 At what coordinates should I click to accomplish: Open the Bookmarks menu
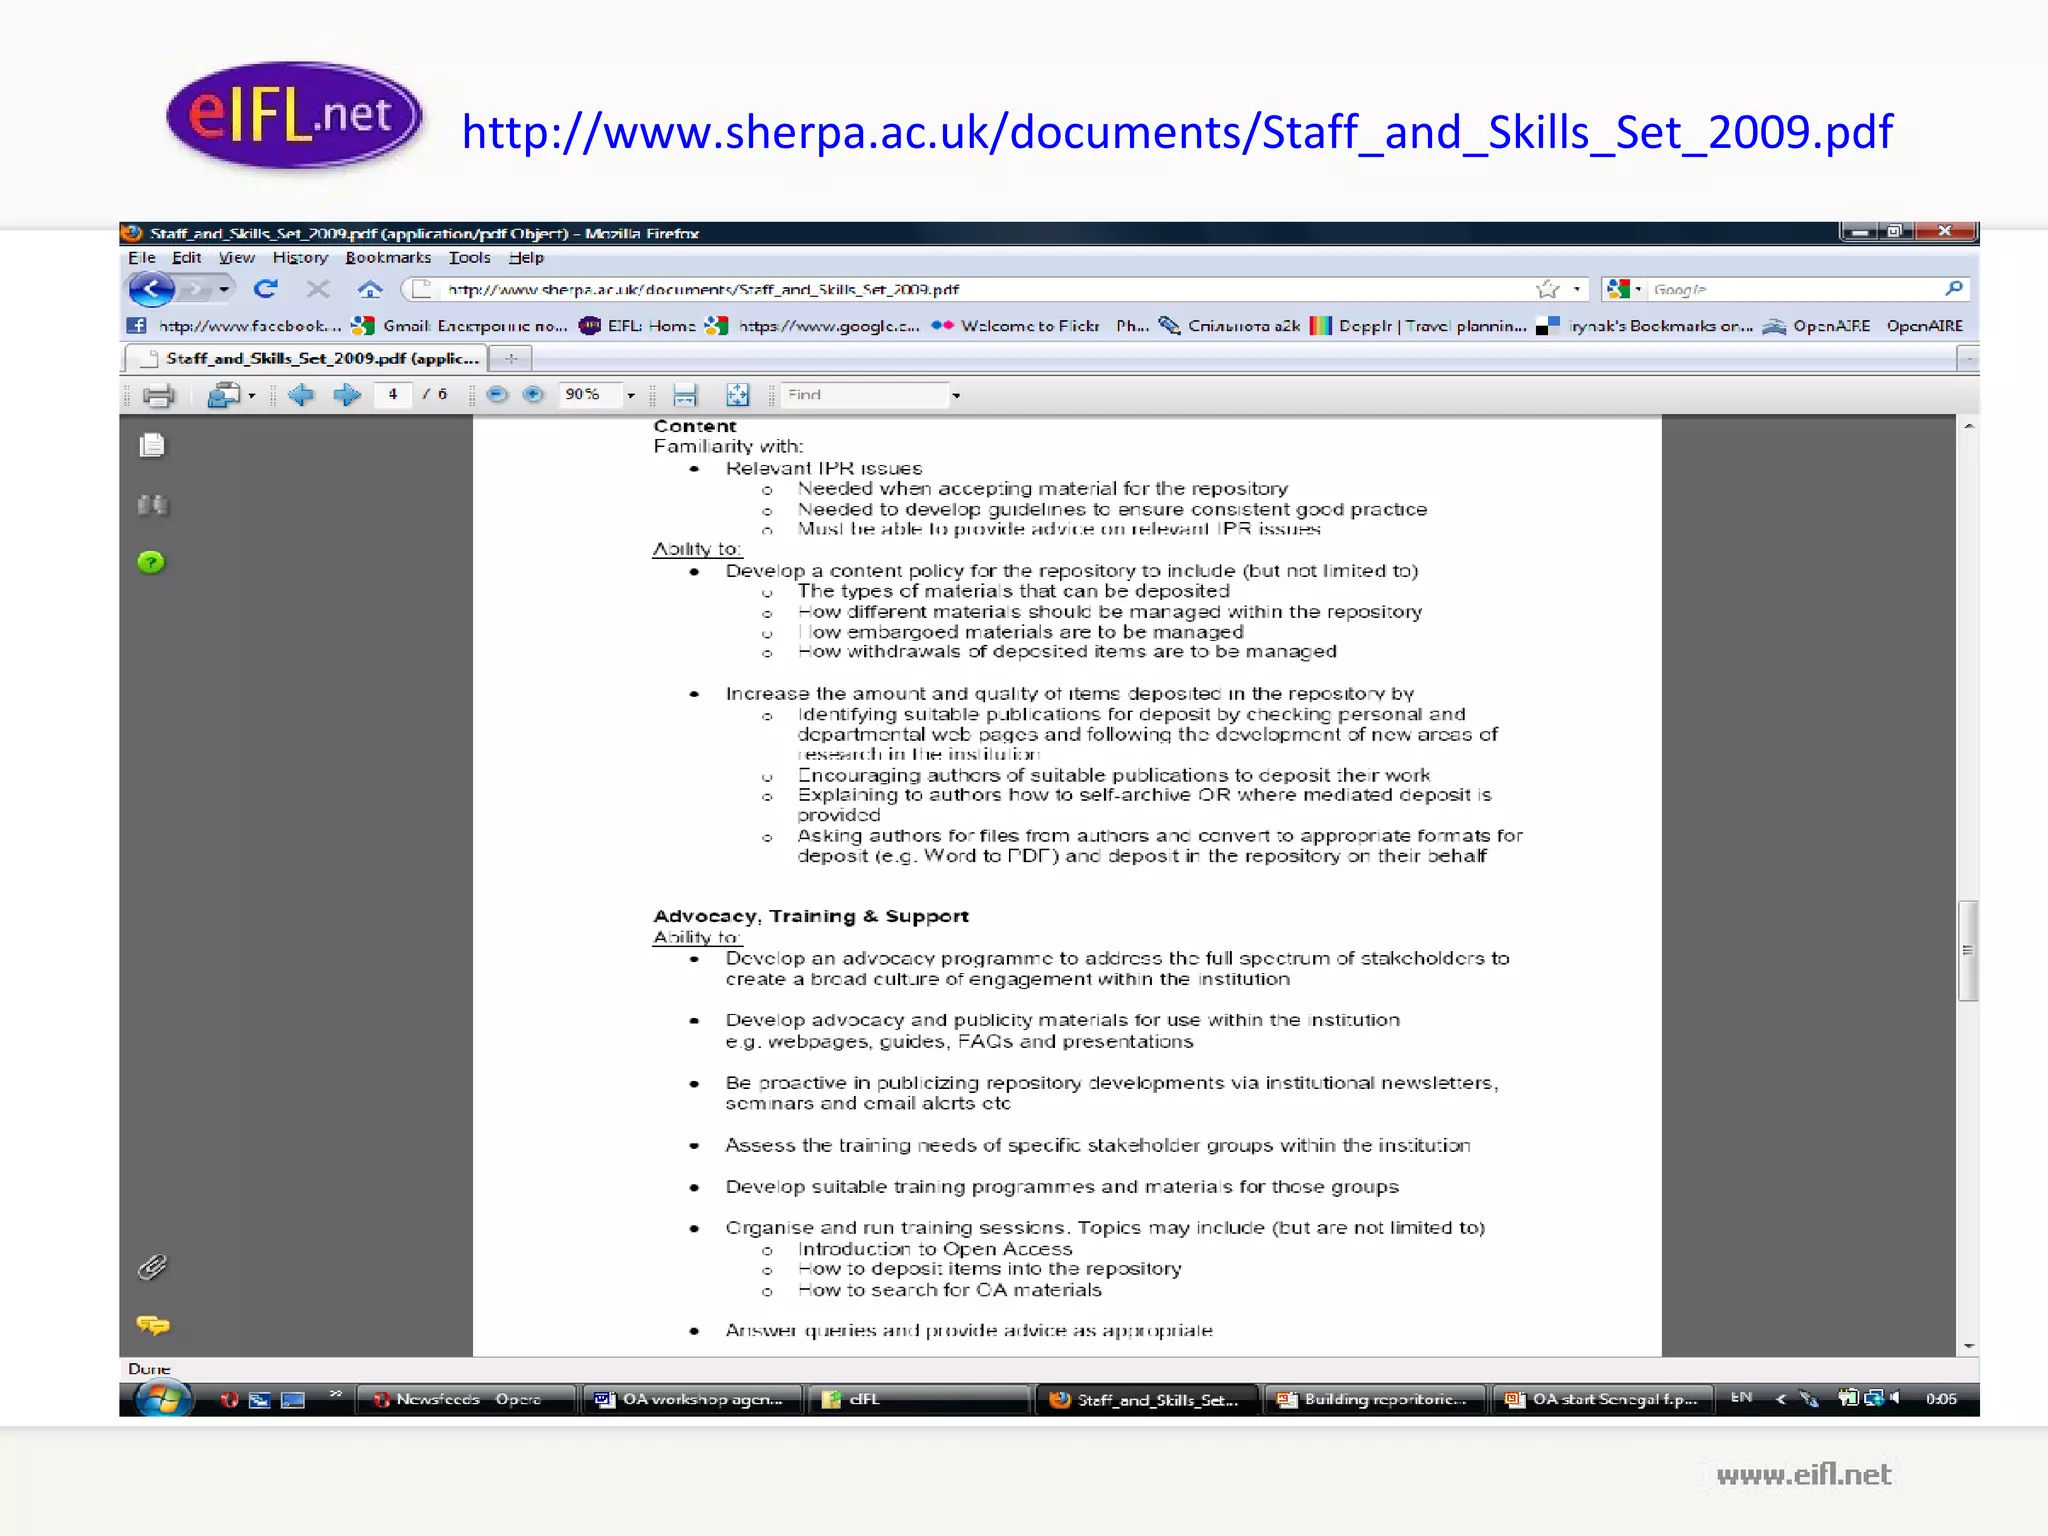point(388,258)
